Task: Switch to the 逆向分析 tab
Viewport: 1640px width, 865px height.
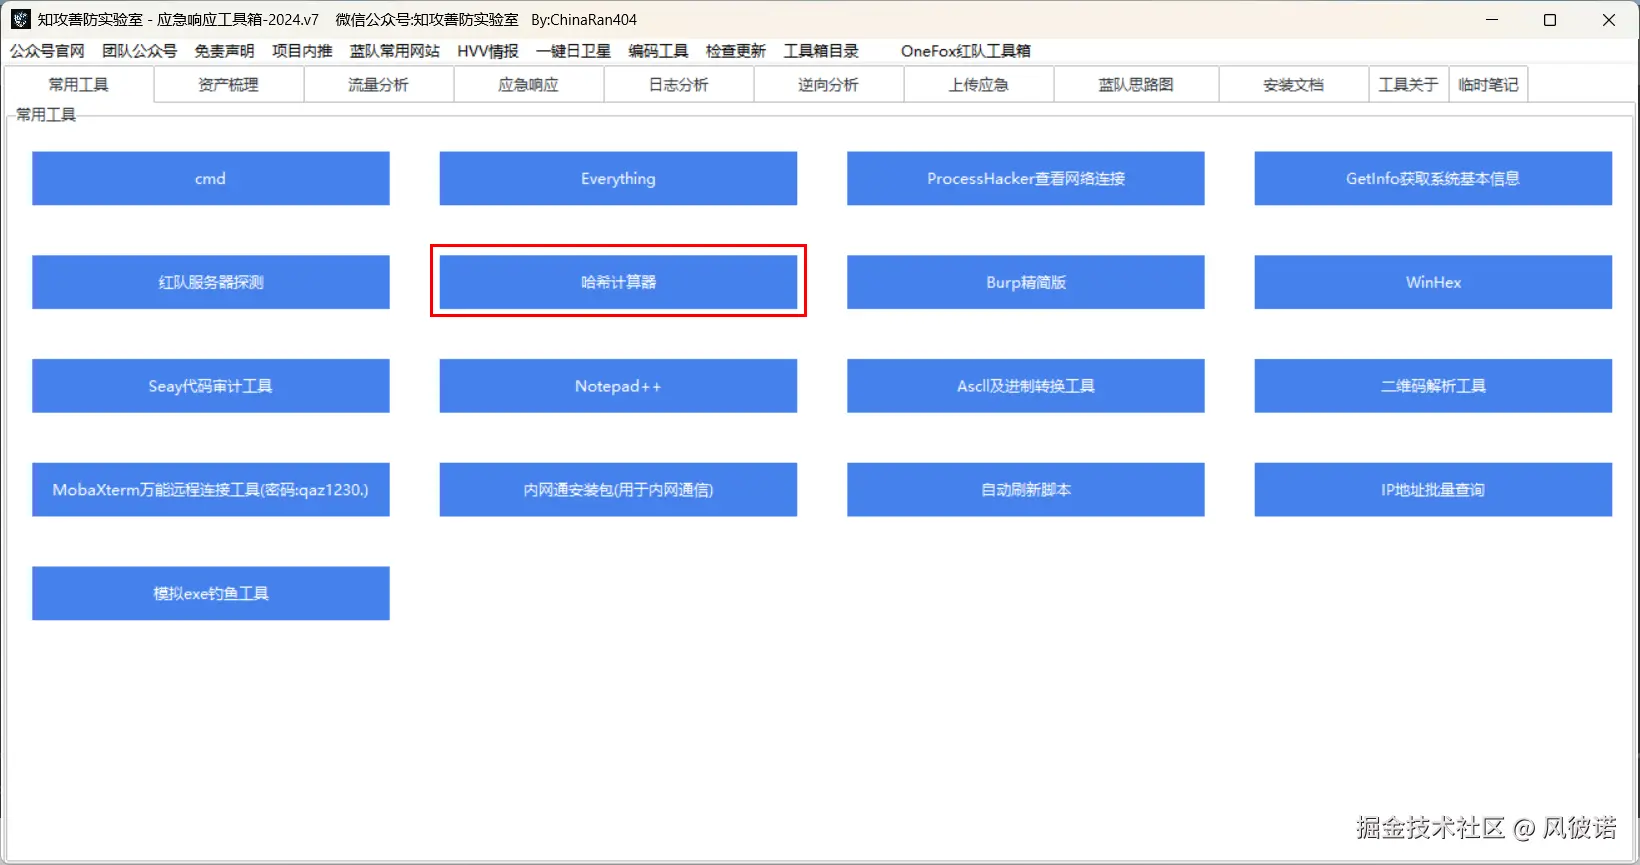Action: (x=829, y=85)
